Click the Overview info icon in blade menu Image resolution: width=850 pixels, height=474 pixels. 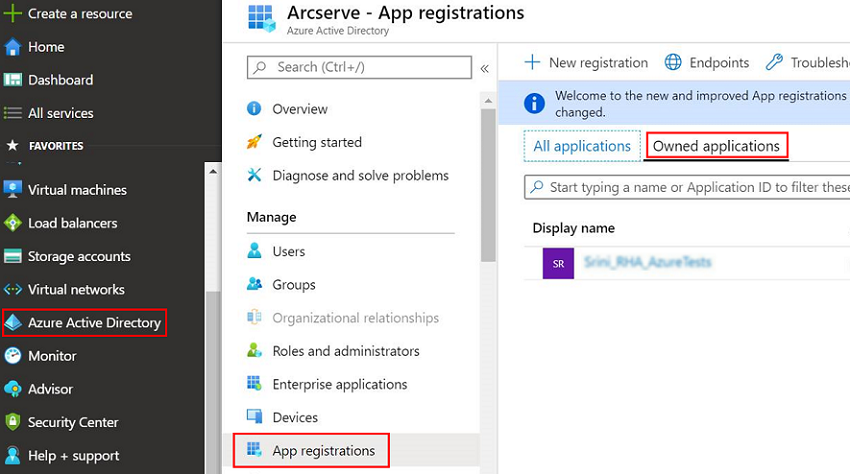254,108
